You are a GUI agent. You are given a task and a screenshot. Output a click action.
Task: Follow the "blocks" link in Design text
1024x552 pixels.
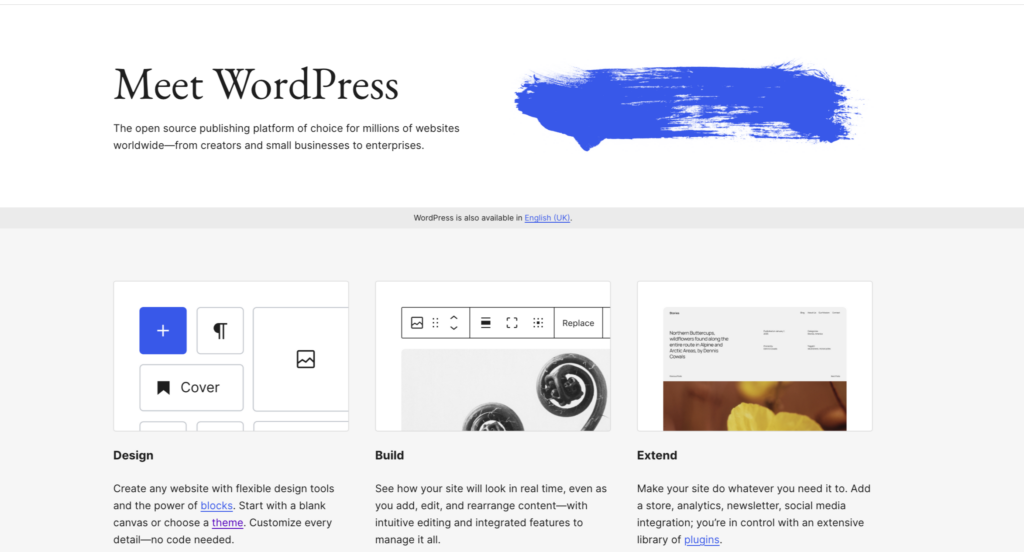point(216,506)
